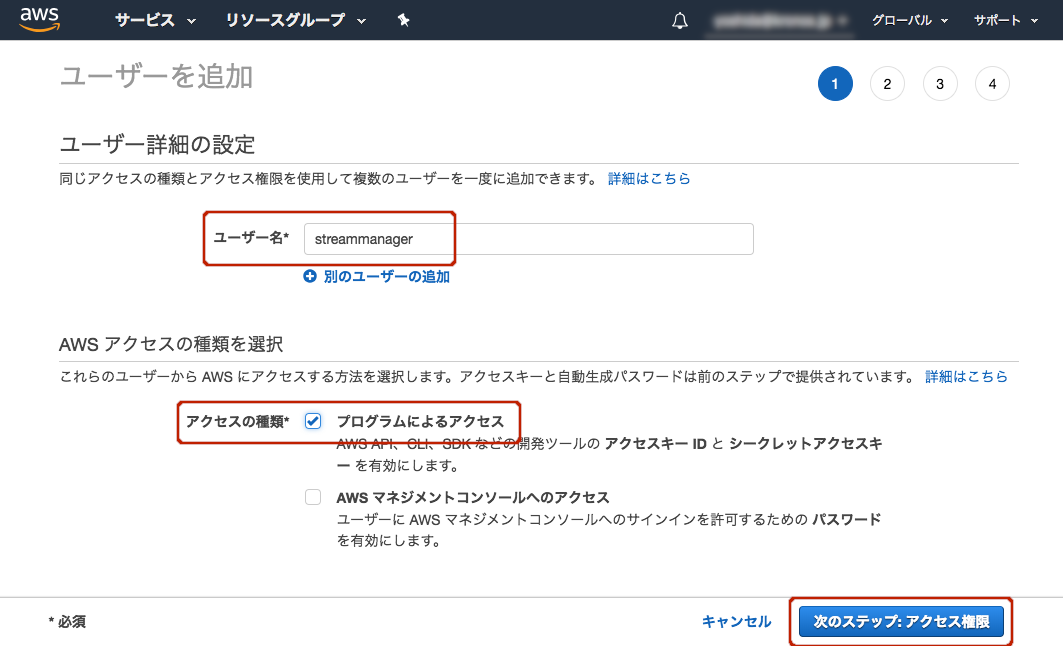Click the ユーザー名* field label

tap(251, 238)
